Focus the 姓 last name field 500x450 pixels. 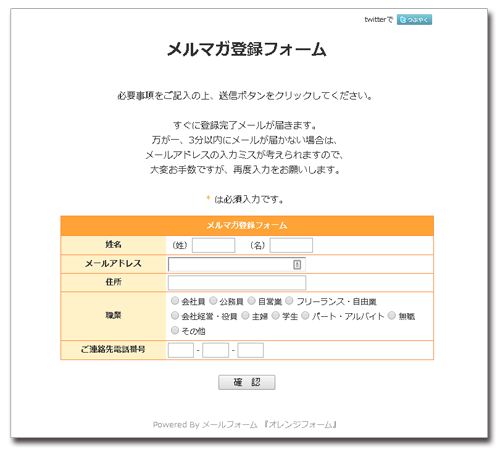[213, 245]
